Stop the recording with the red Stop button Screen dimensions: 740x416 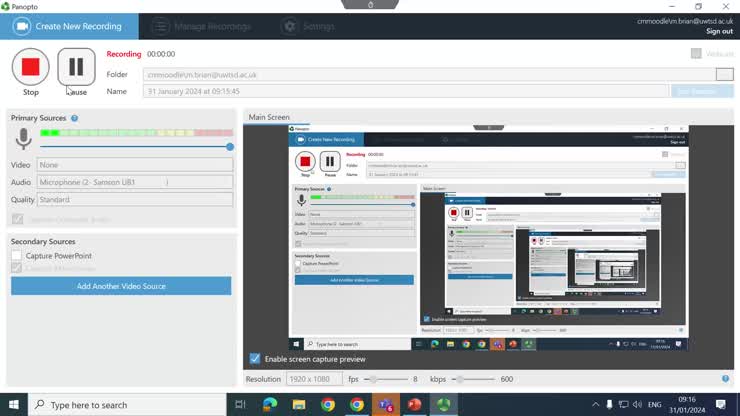[31, 67]
